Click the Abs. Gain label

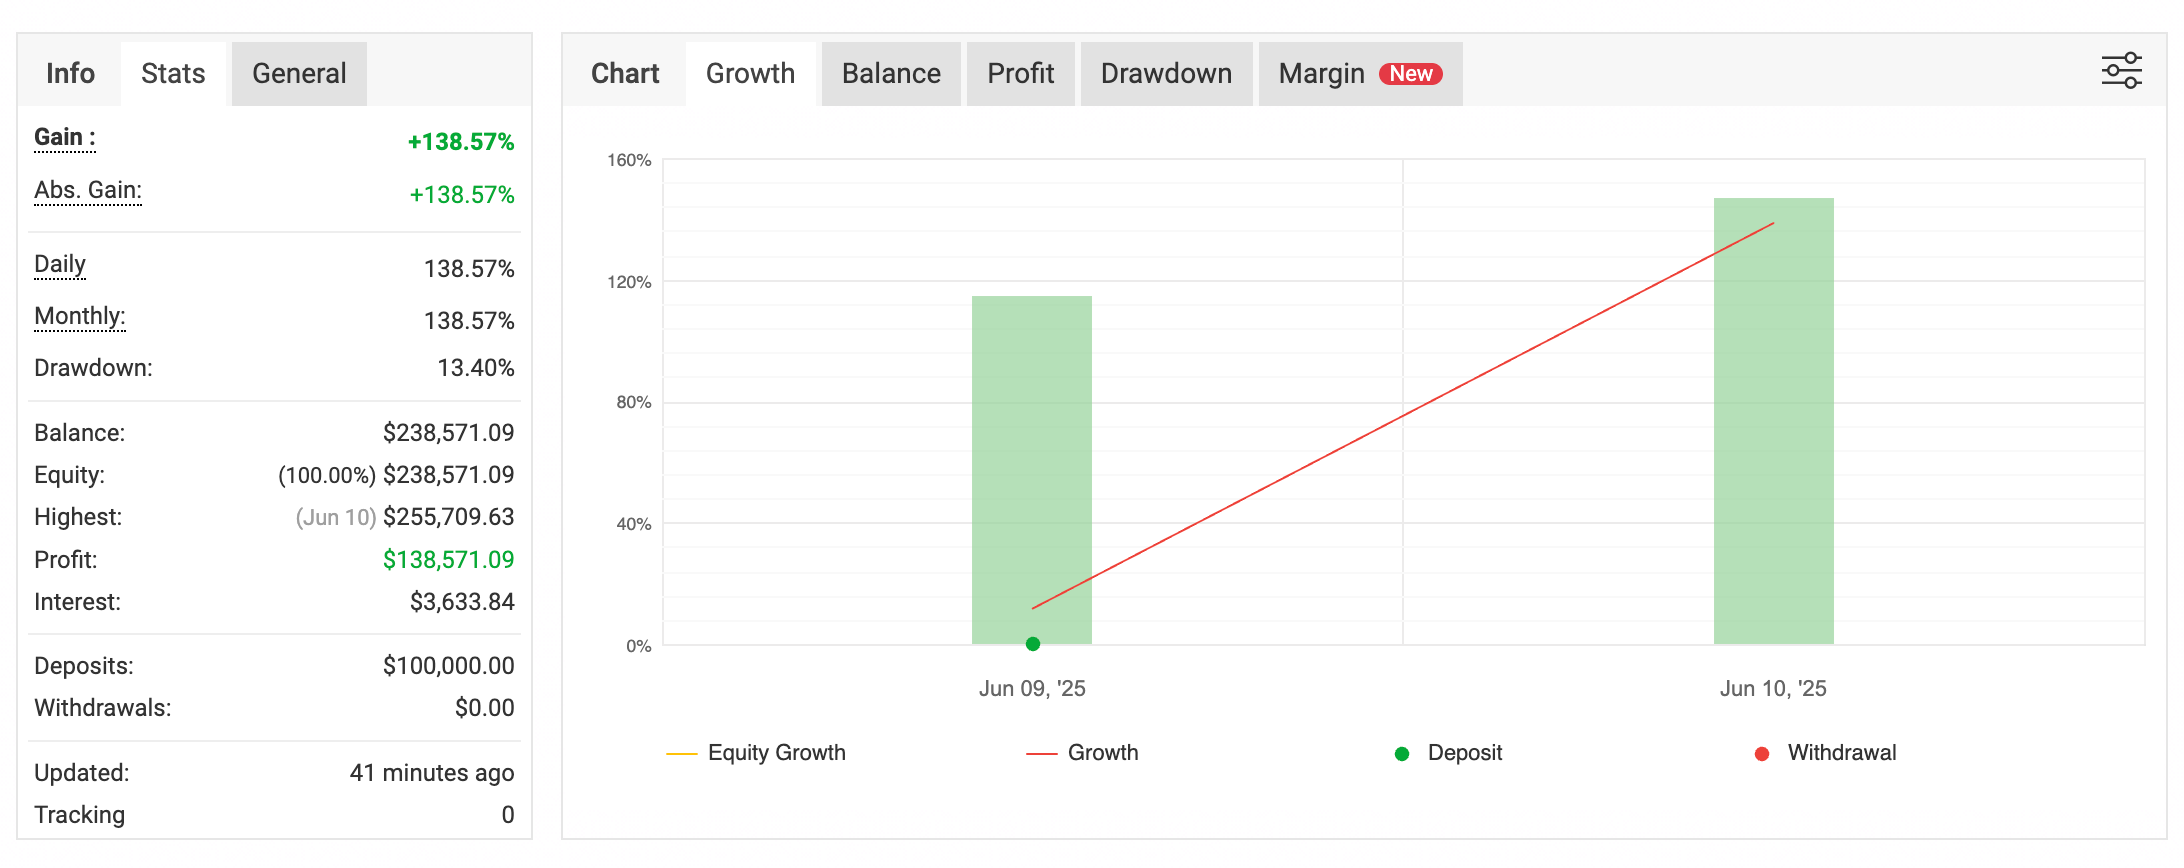(88, 190)
